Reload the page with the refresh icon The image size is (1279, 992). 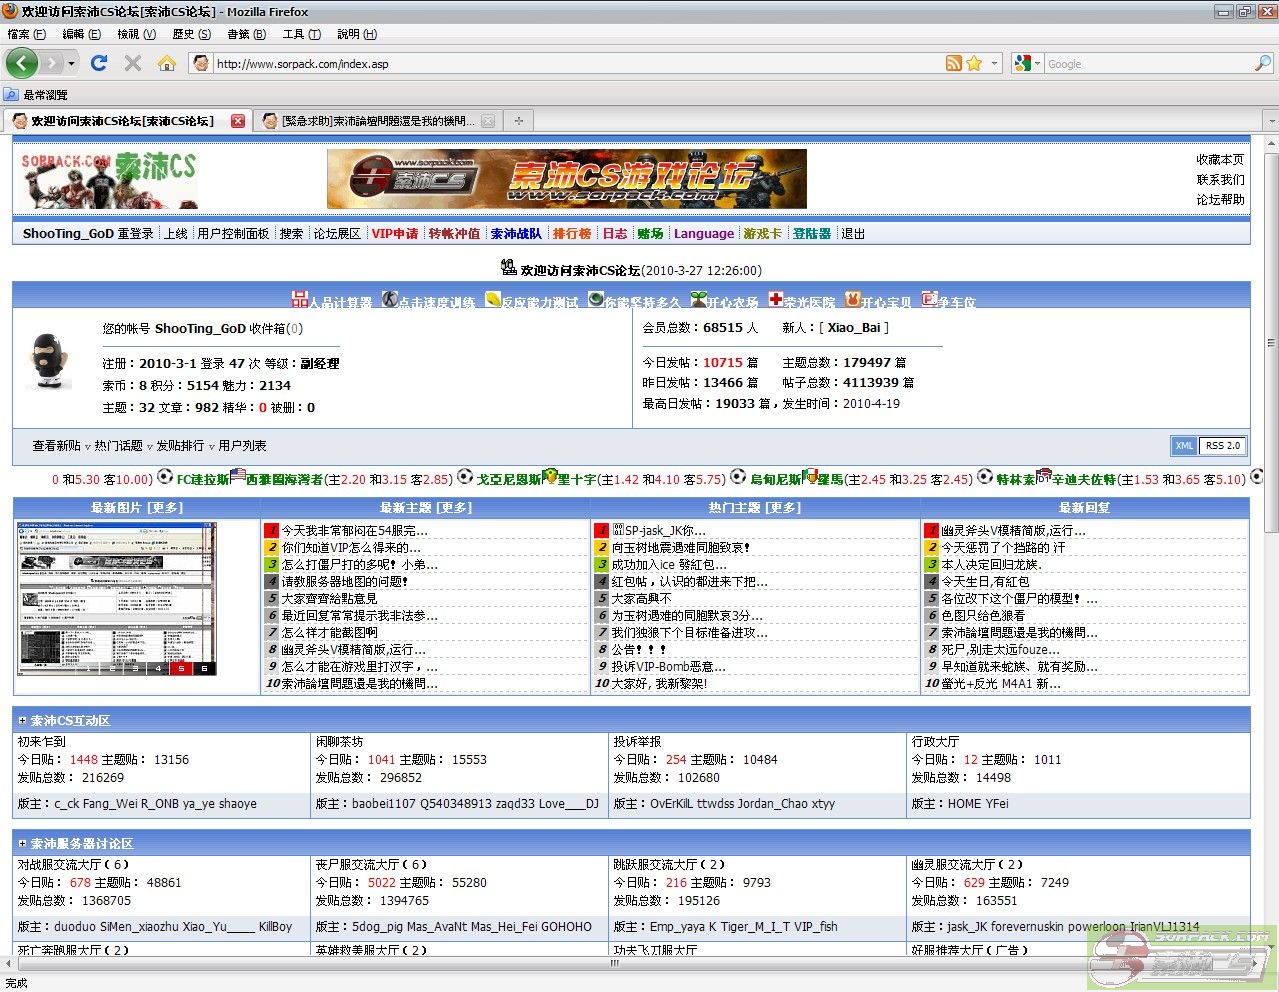coord(99,63)
